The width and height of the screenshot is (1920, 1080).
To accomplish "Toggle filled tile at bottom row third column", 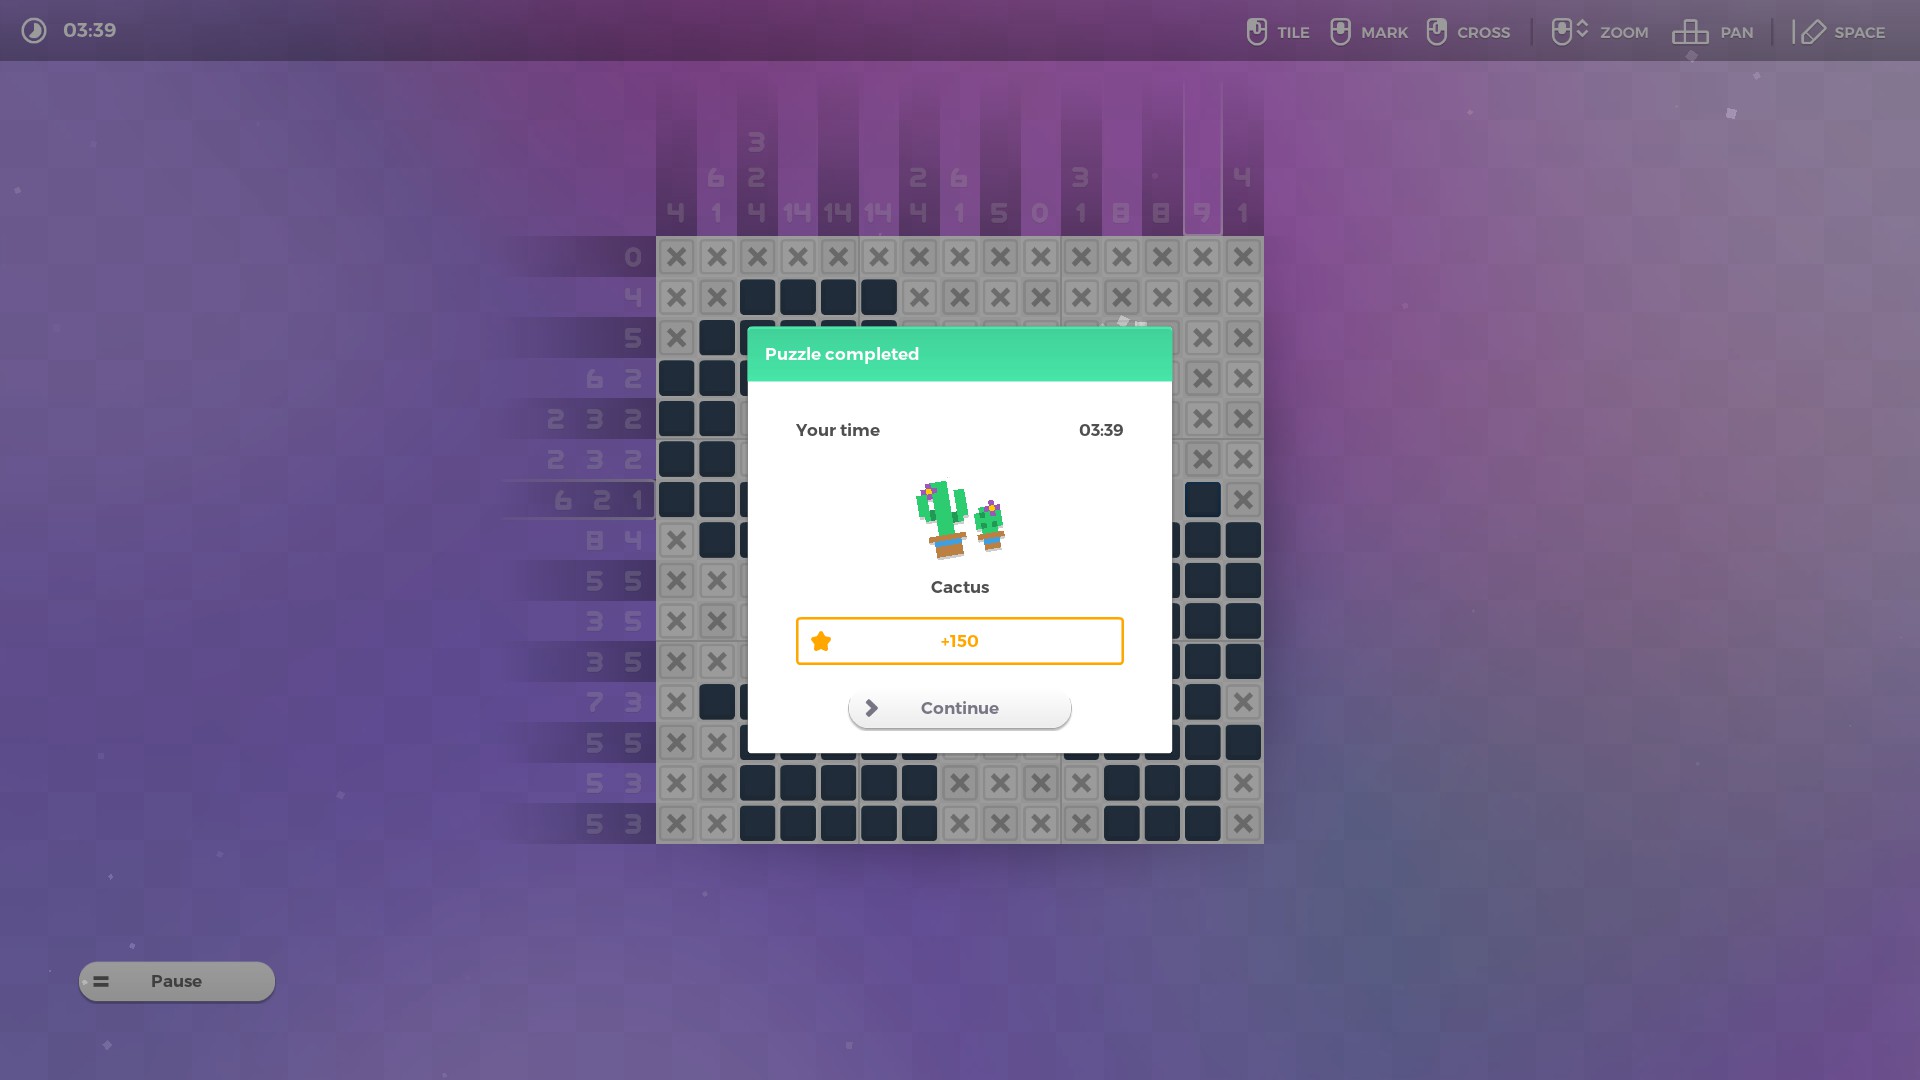I will 758,824.
